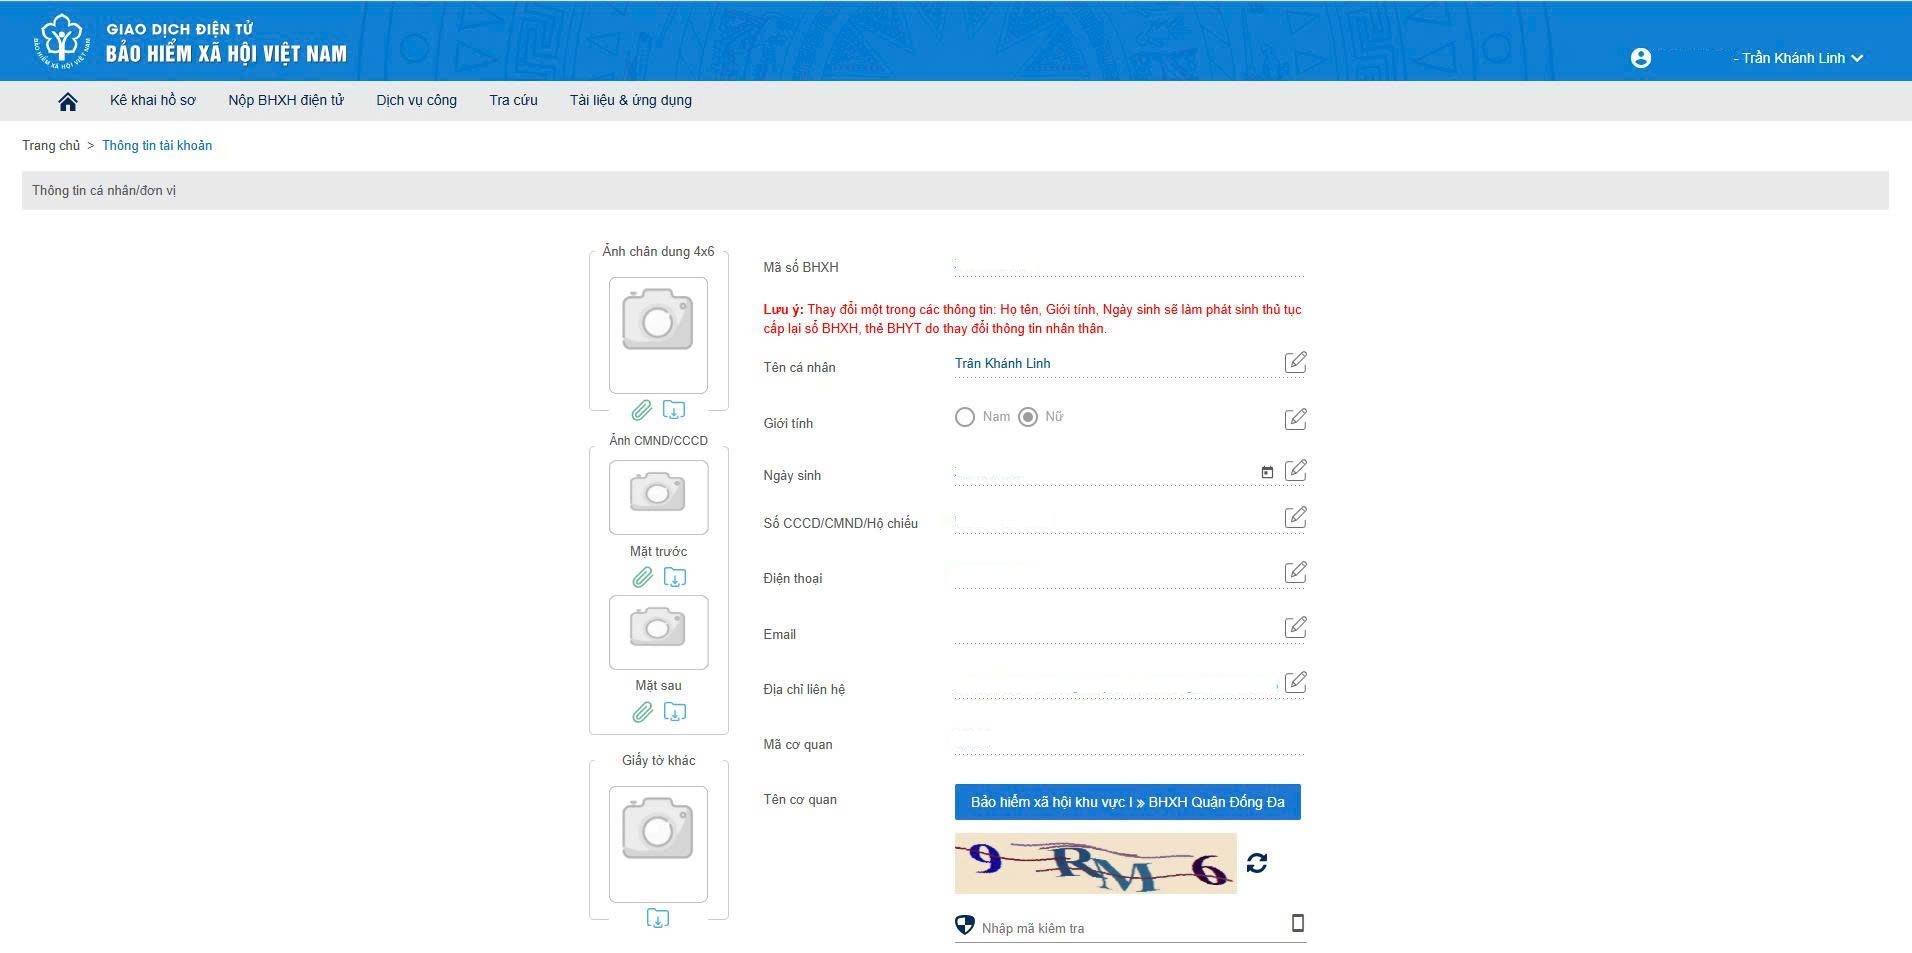
Task: Select the Nam gender radio button
Action: point(964,417)
